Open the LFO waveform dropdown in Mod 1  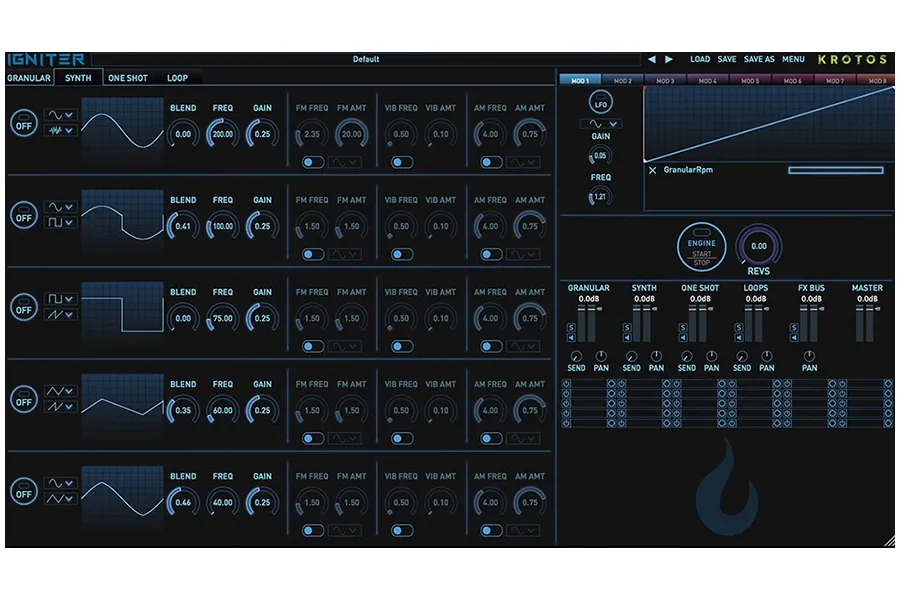(x=601, y=124)
